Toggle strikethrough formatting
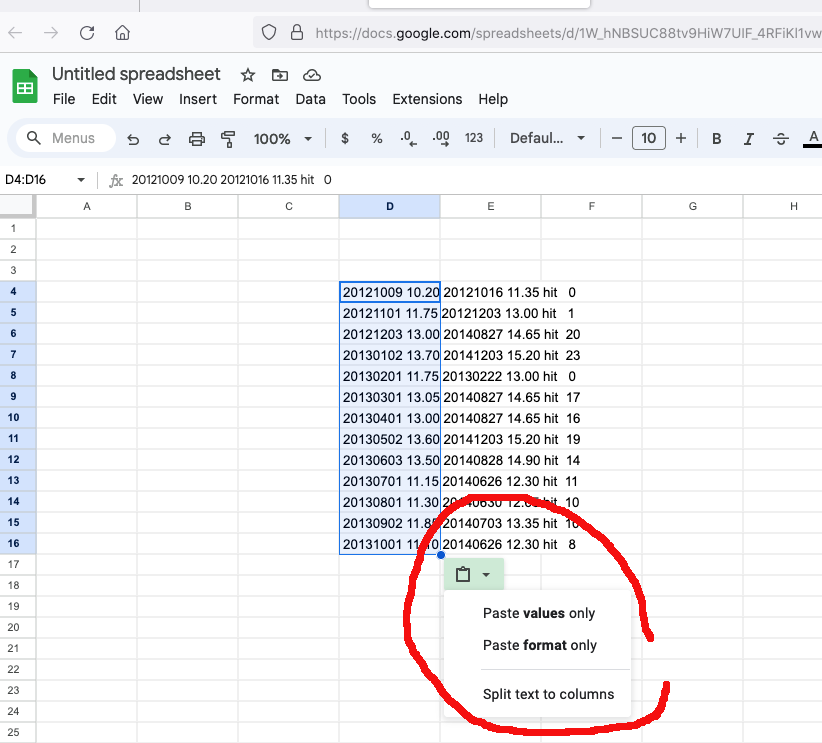Screen dimensions: 822x743 [x=781, y=139]
